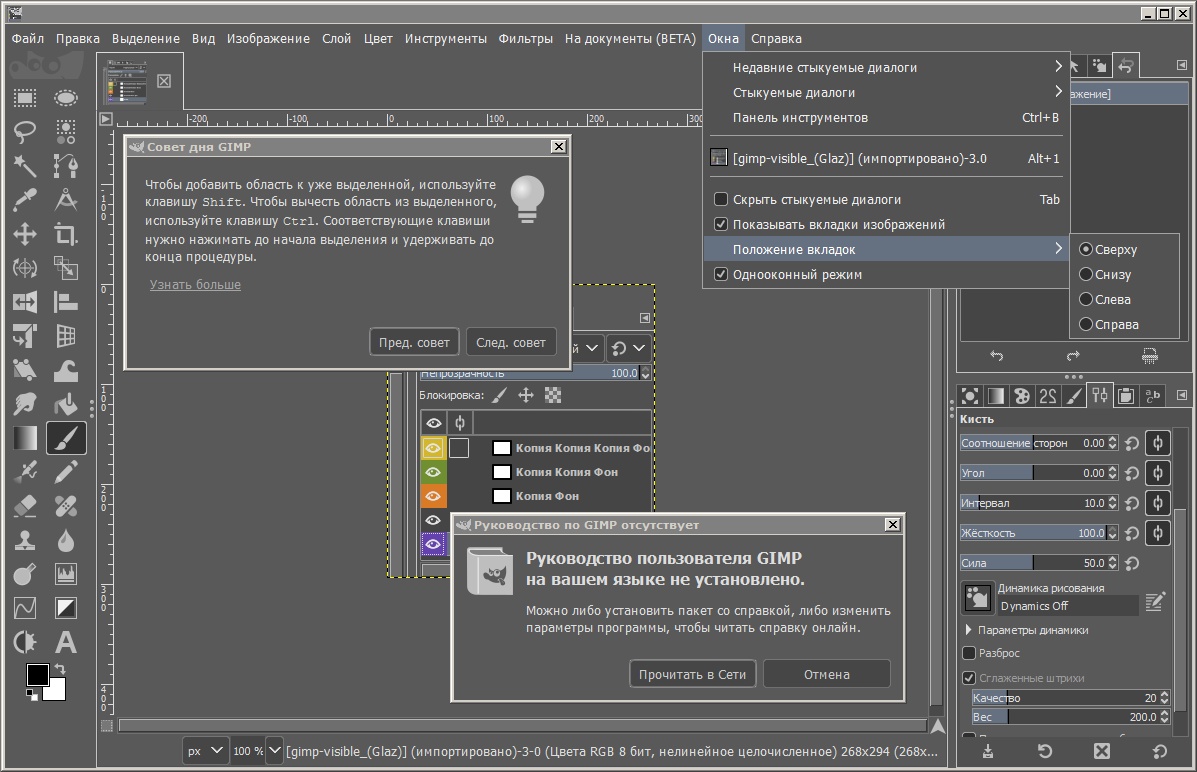This screenshot has height=772, width=1197.
Task: Click the black foreground color swatch
Action: tap(37, 675)
